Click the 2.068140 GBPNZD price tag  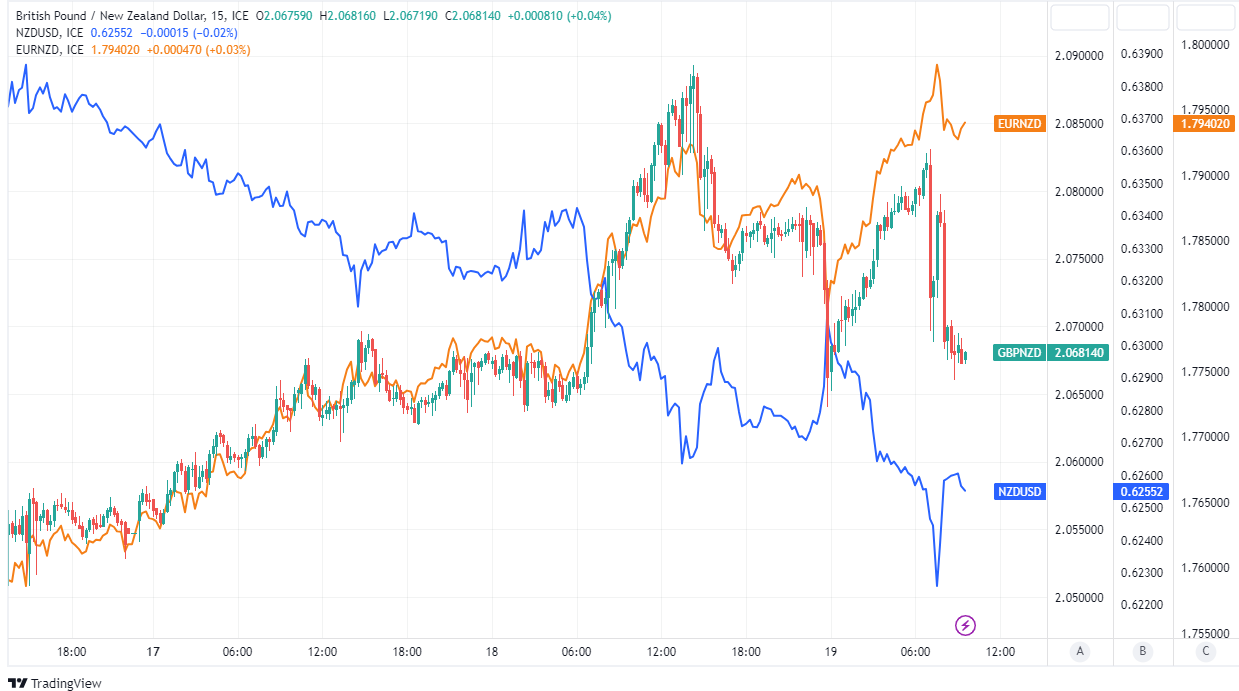tap(1078, 352)
